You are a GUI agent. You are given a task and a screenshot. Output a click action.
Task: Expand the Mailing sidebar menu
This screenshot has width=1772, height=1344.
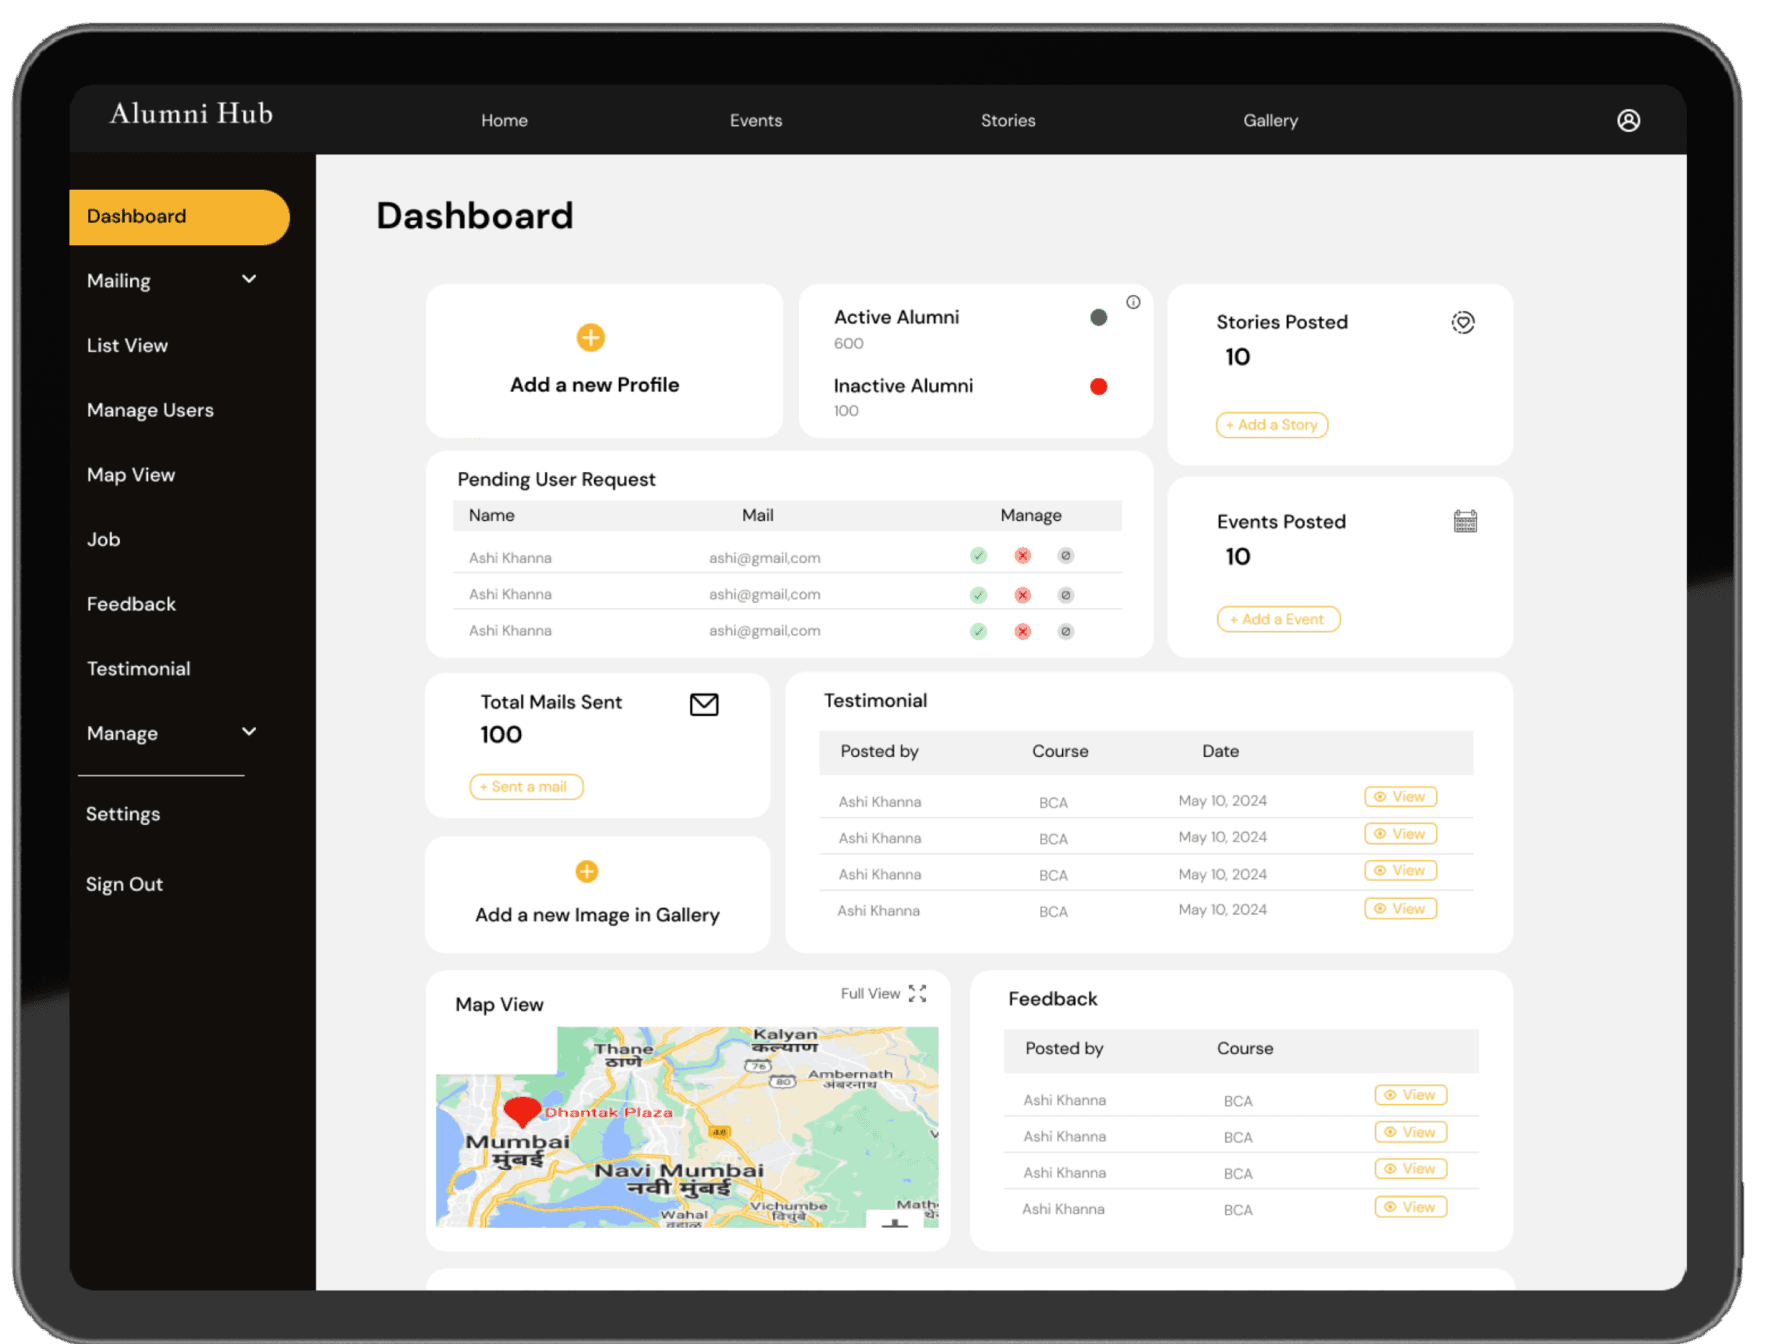point(249,280)
